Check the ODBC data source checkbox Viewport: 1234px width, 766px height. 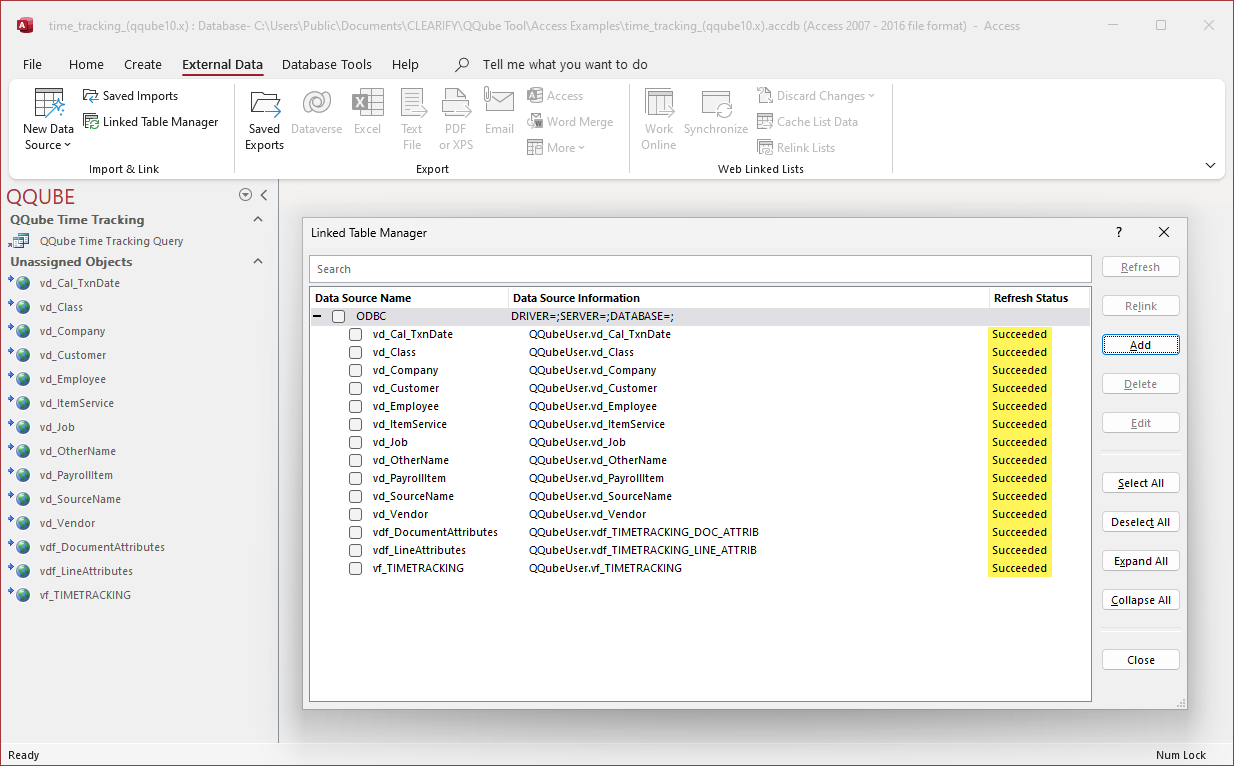point(339,316)
